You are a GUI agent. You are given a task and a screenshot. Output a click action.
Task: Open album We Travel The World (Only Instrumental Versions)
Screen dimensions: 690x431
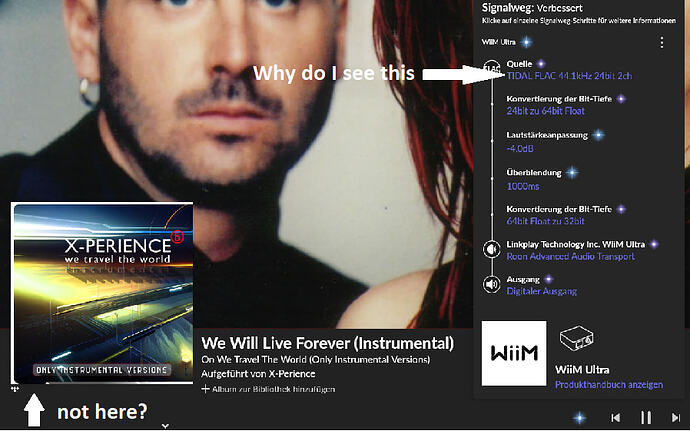[x=323, y=360]
